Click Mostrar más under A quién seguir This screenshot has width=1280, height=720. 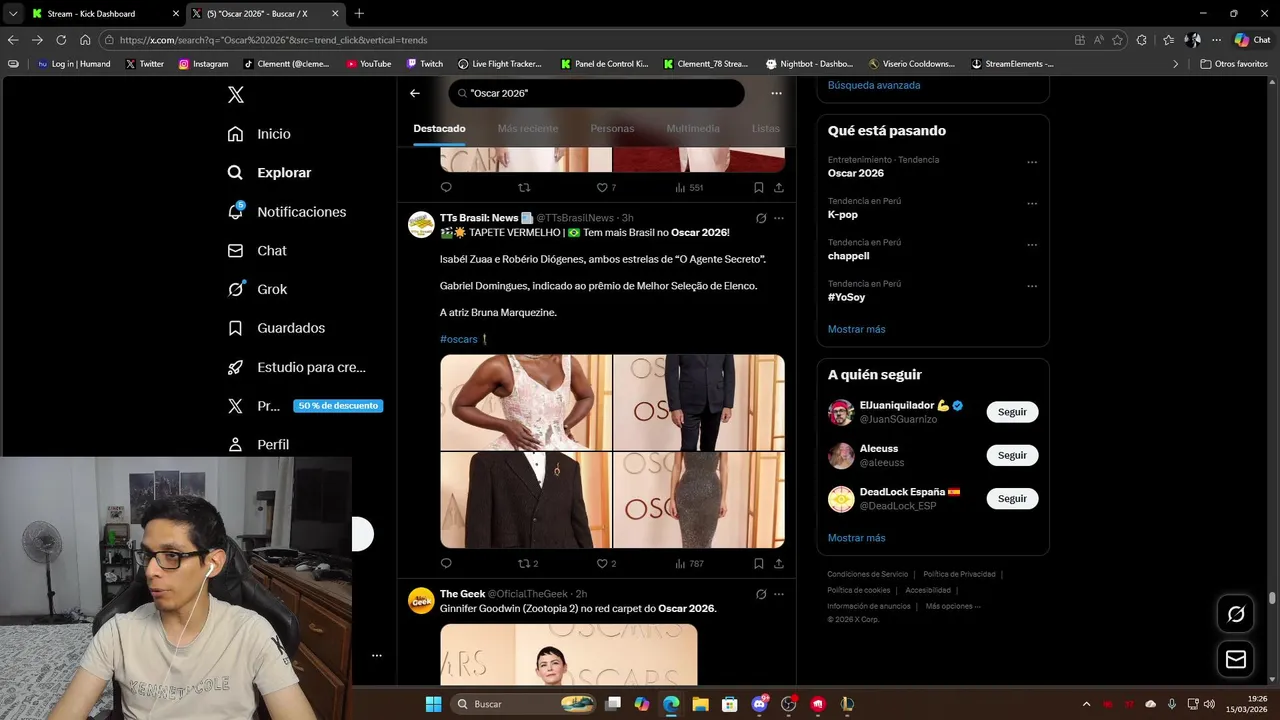856,538
